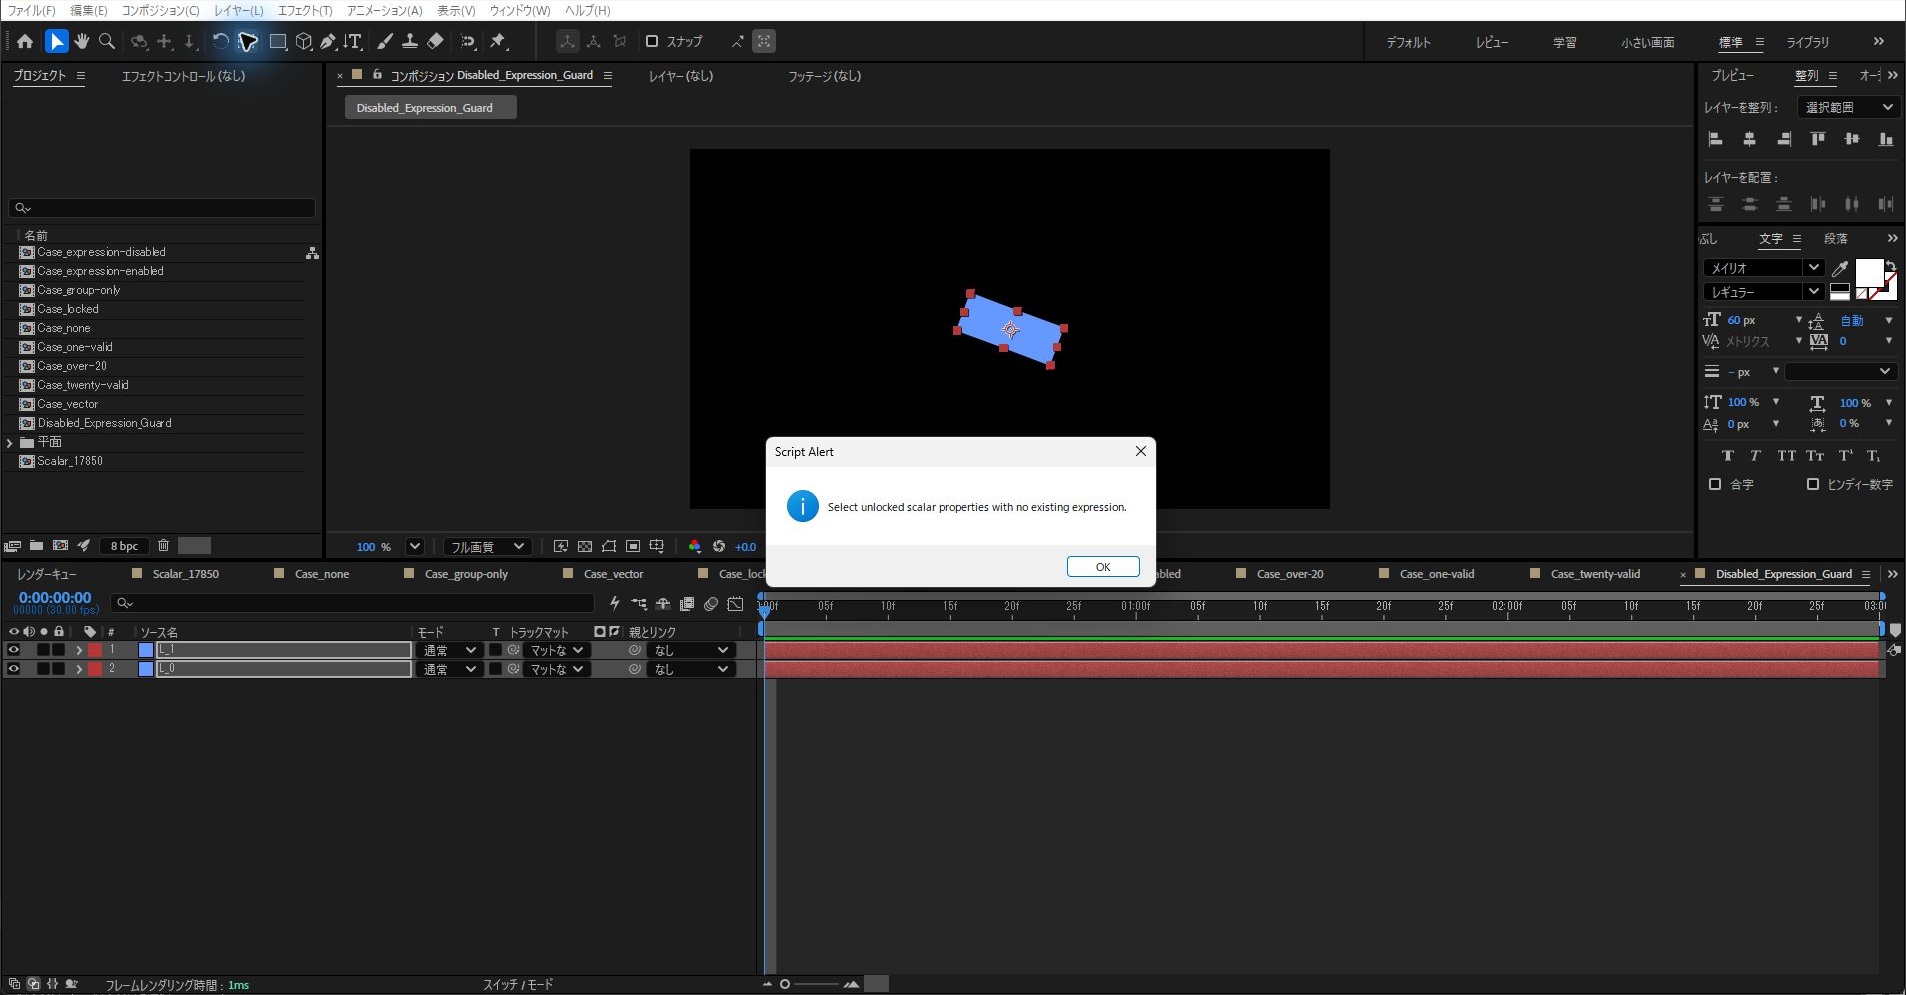Open the 選択範囲 align-to dropdown
This screenshot has width=1906, height=995.
point(1847,107)
